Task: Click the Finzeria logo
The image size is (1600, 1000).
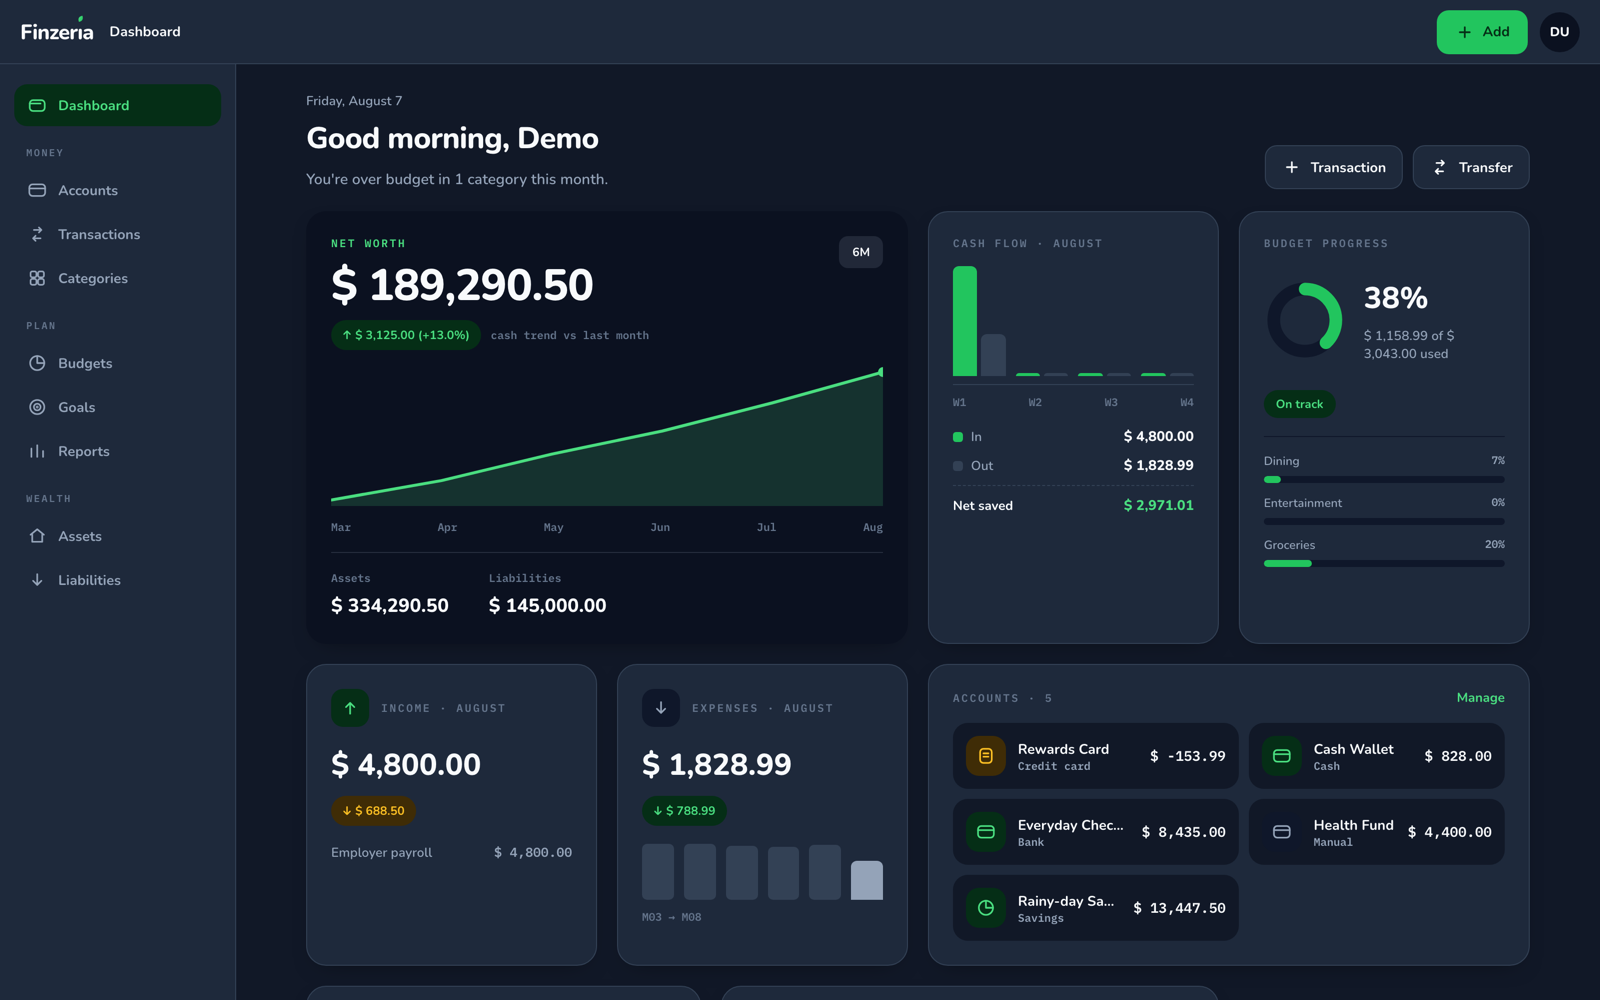Action: pyautogui.click(x=57, y=31)
